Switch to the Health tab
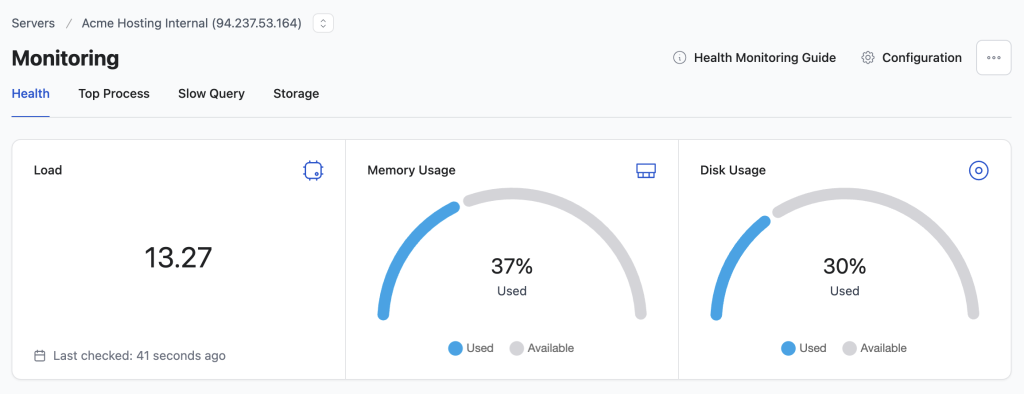 pos(31,93)
